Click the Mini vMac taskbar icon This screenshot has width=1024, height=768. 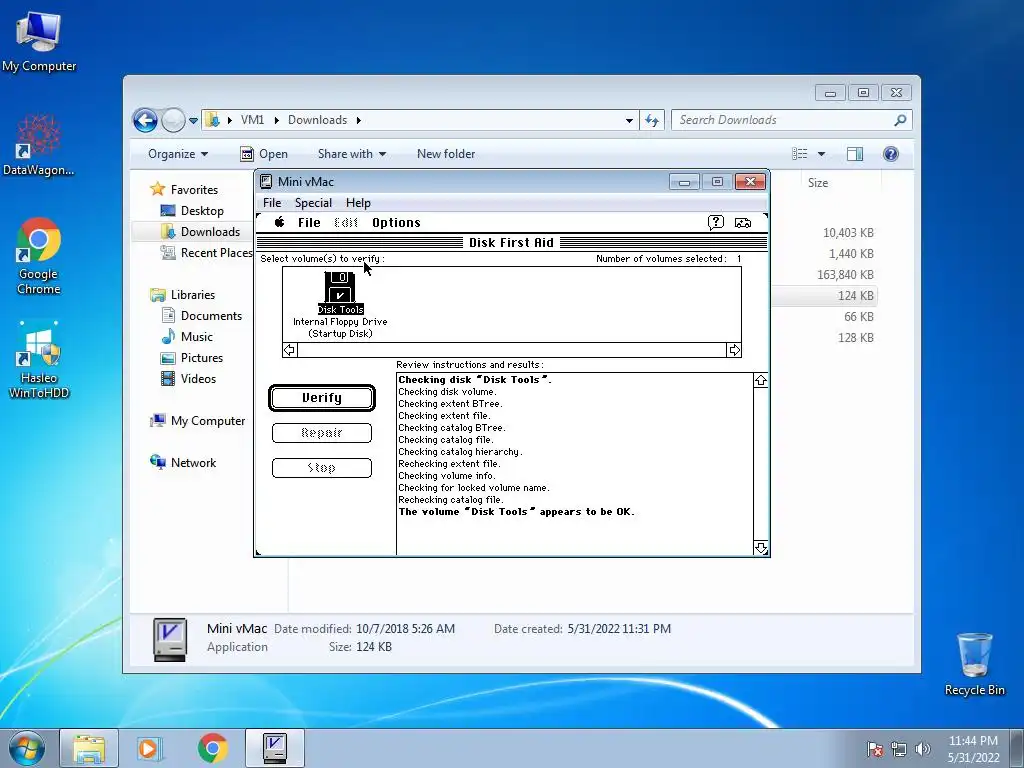pyautogui.click(x=275, y=748)
